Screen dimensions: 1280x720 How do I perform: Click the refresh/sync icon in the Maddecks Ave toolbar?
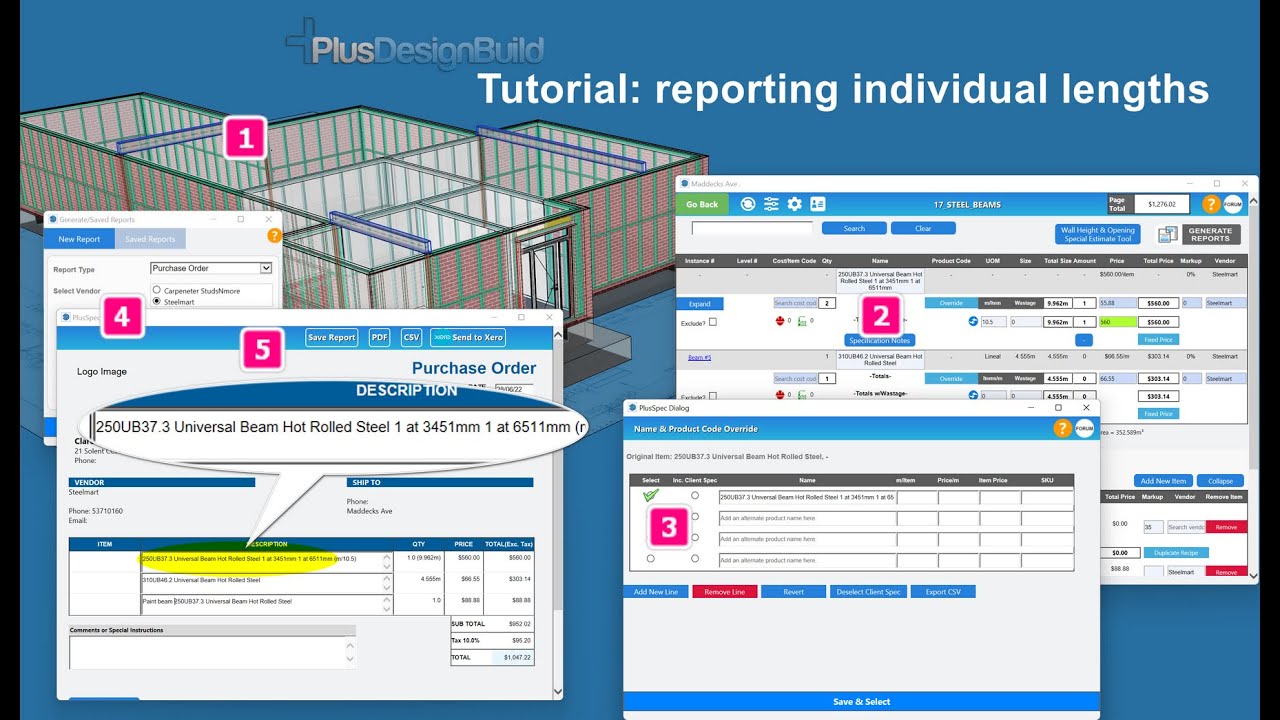748,204
